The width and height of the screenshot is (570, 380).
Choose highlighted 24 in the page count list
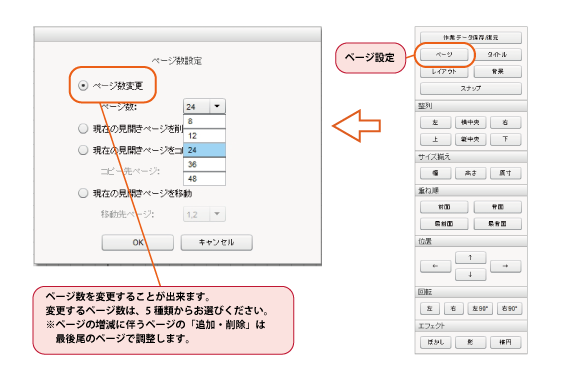click(x=204, y=150)
